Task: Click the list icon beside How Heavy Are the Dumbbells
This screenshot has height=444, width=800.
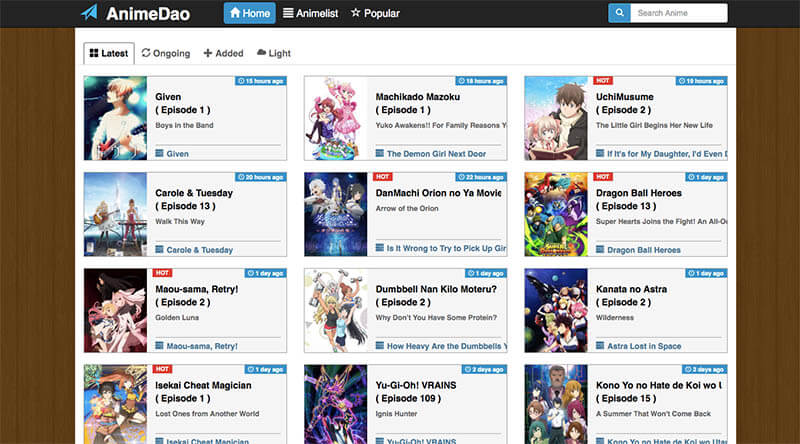Action: coord(380,346)
